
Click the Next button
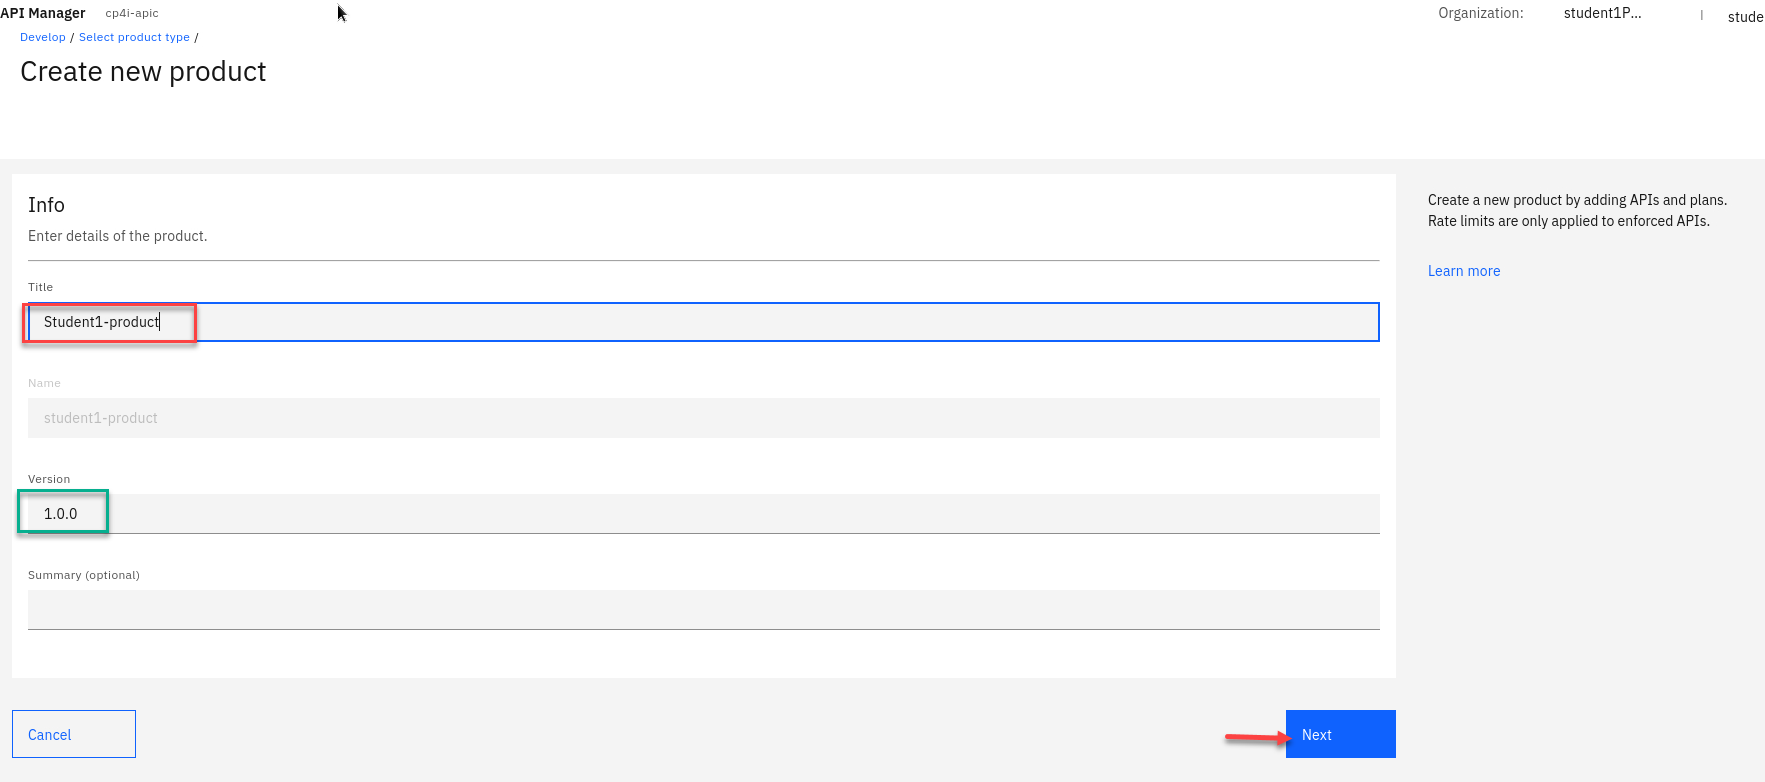click(x=1340, y=734)
